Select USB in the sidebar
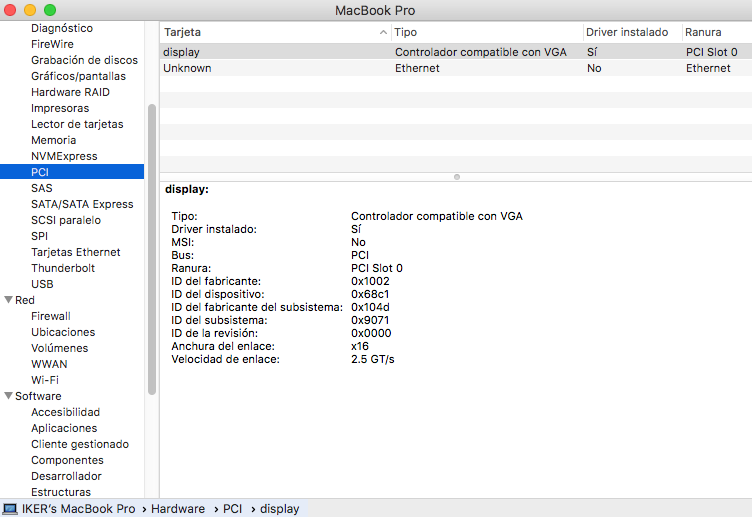 click(42, 284)
